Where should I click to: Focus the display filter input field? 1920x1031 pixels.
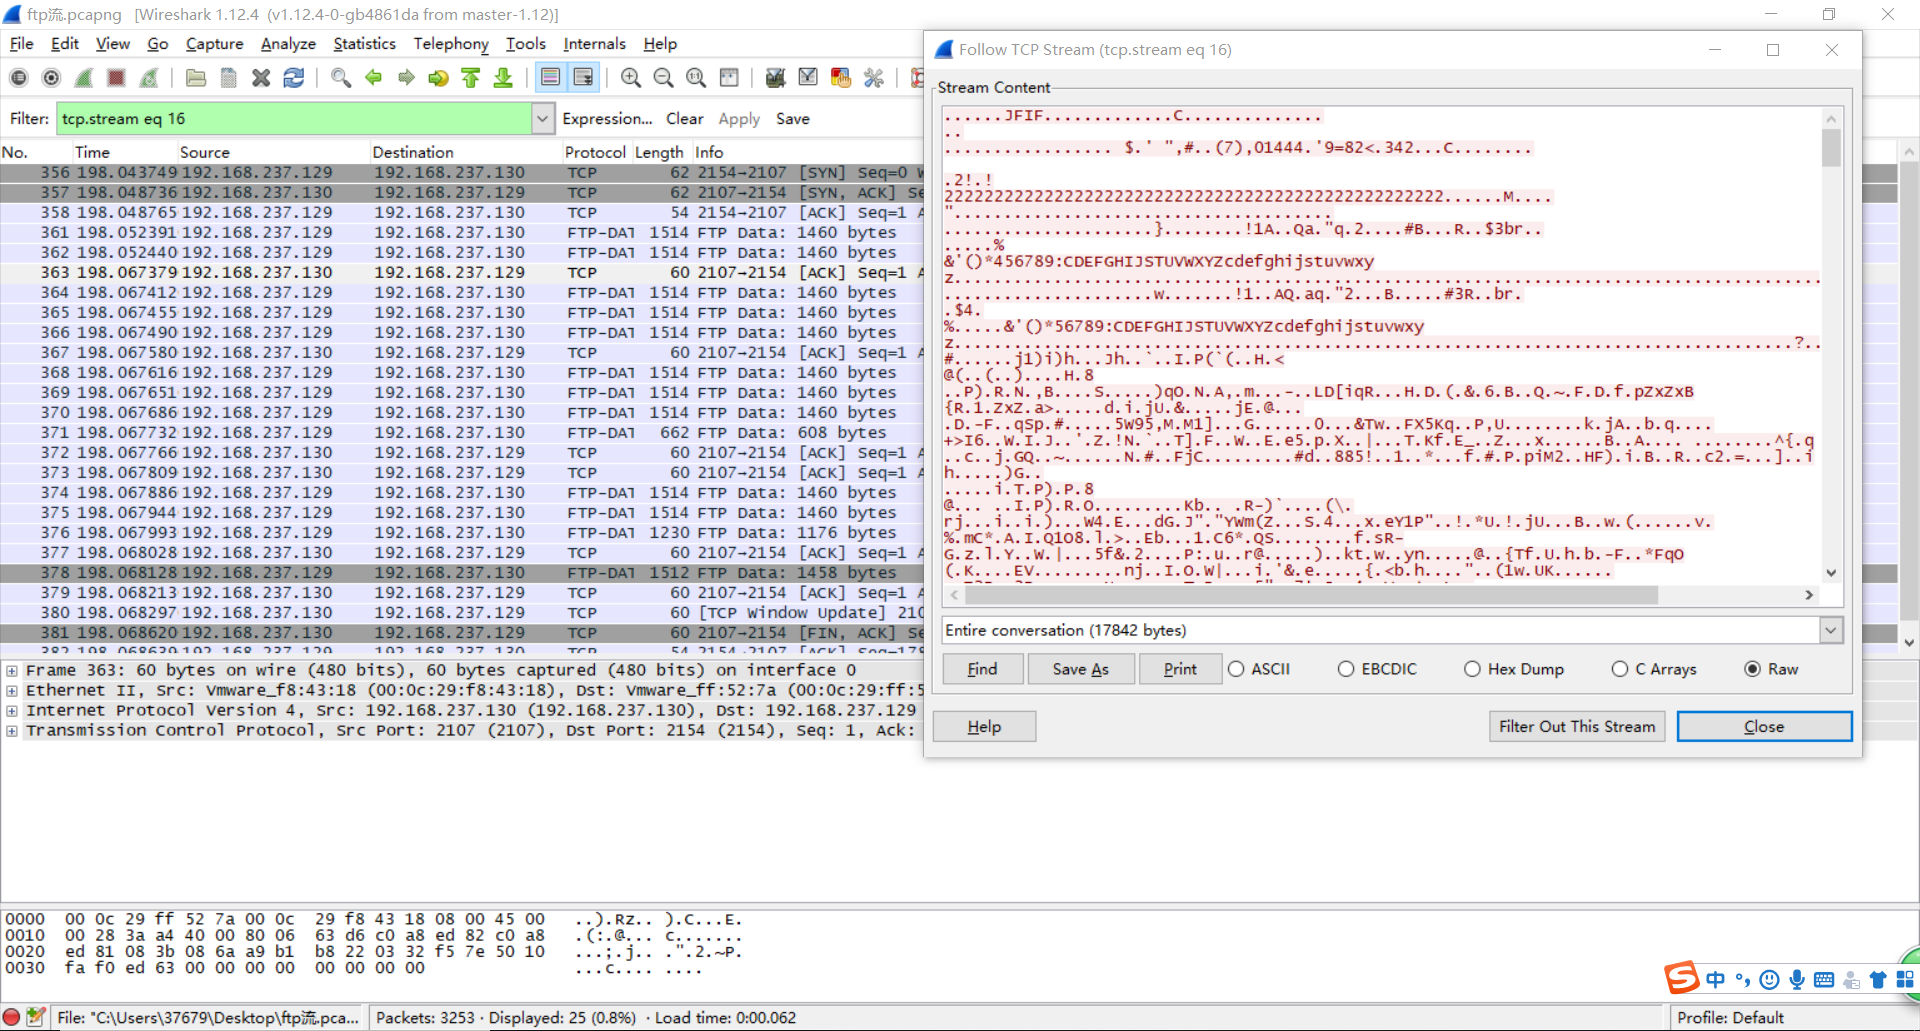[x=294, y=119]
